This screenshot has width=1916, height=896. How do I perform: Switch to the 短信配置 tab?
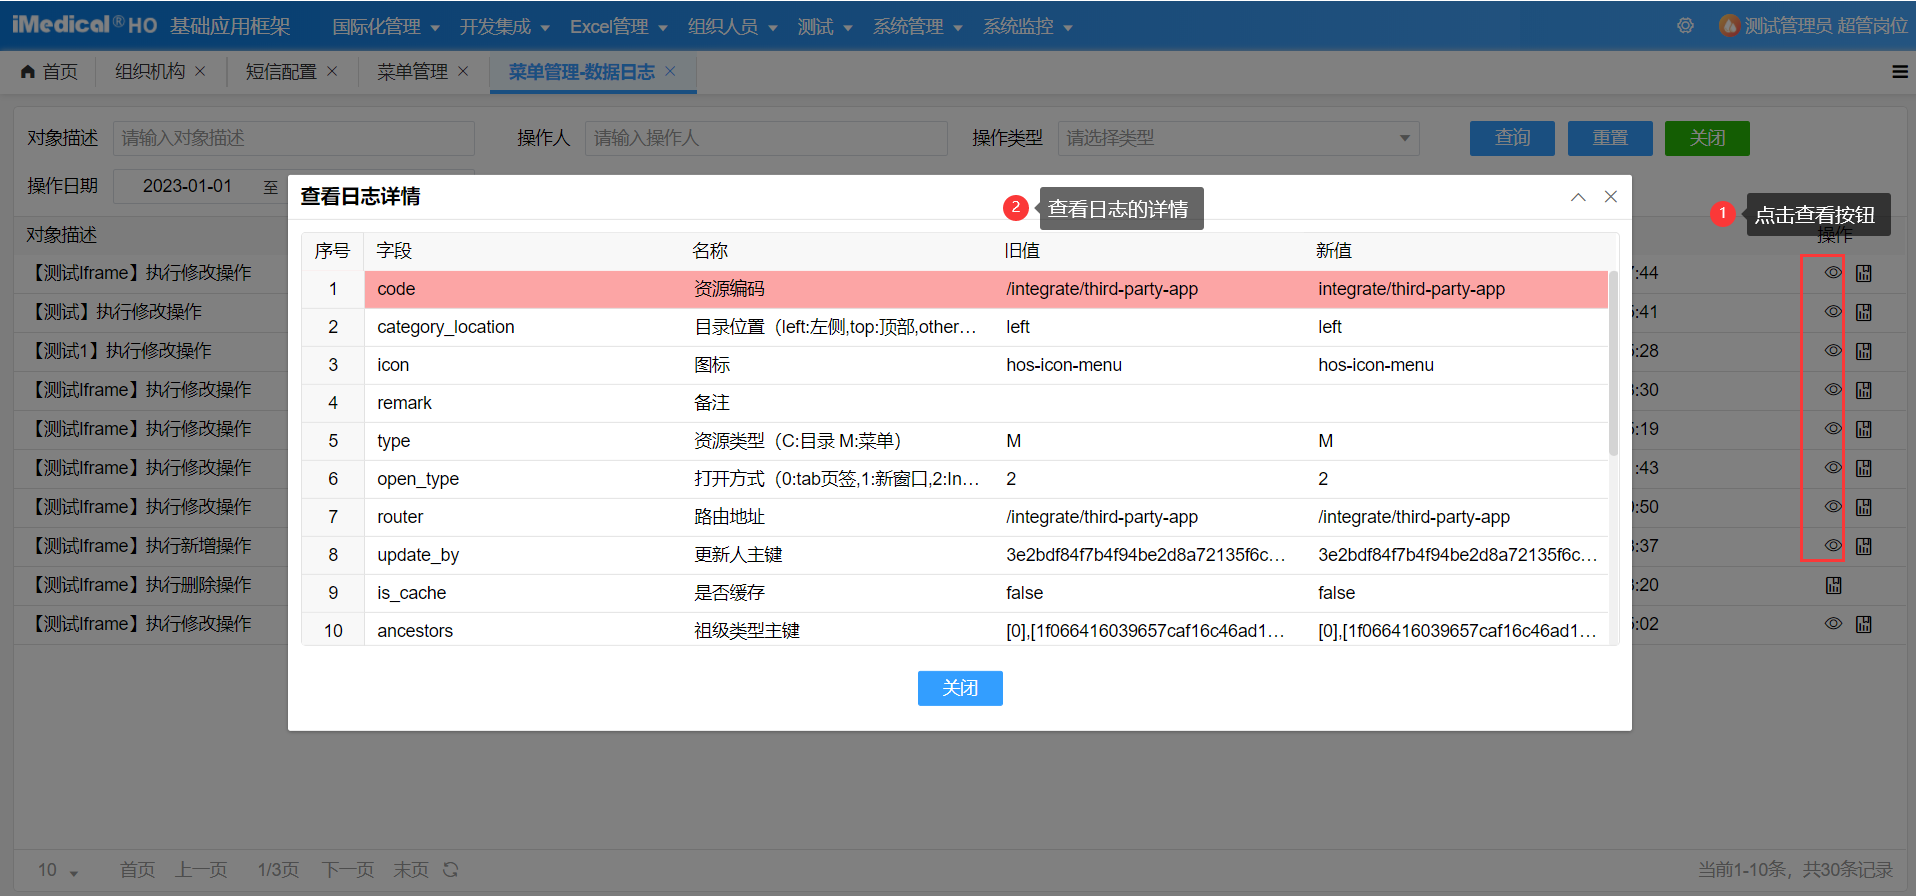click(x=281, y=72)
